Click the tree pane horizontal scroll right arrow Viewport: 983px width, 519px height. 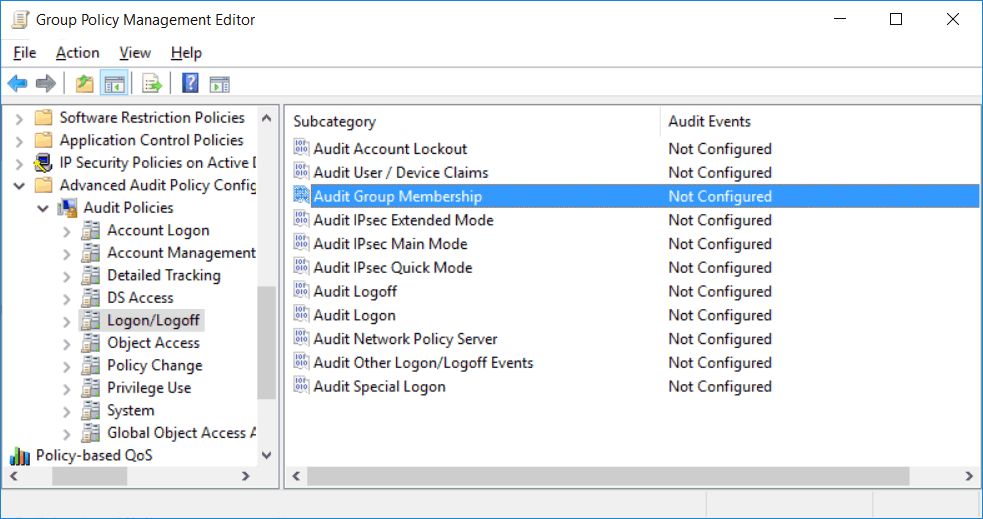click(246, 476)
